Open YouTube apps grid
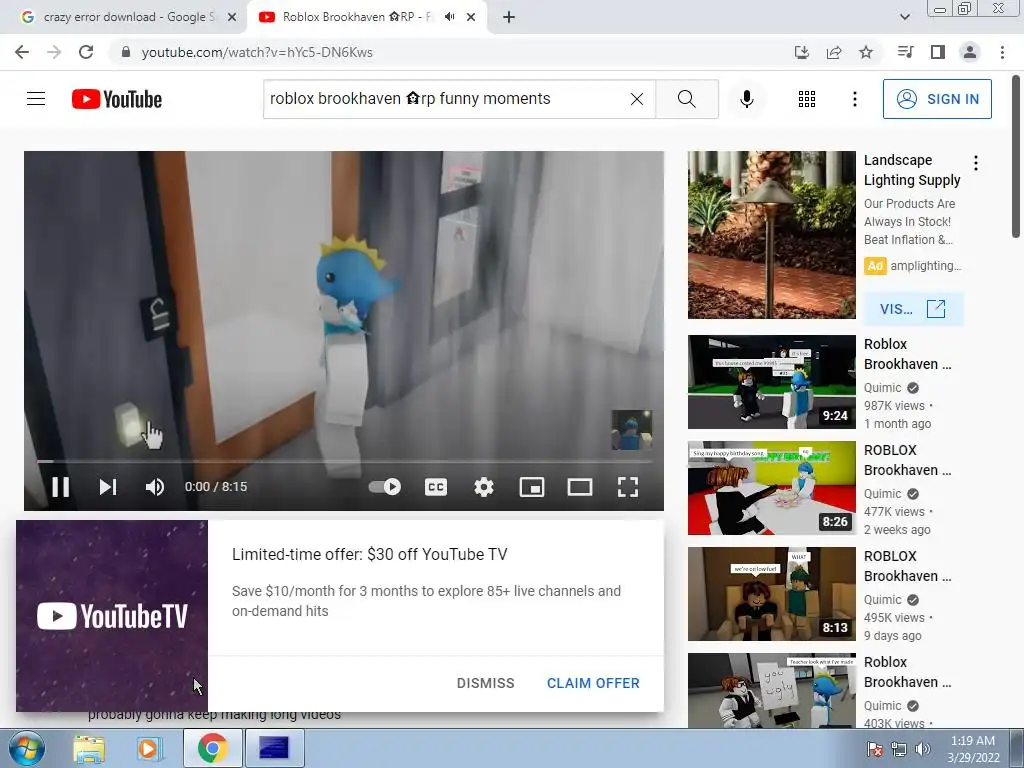The image size is (1024, 768). 807,99
